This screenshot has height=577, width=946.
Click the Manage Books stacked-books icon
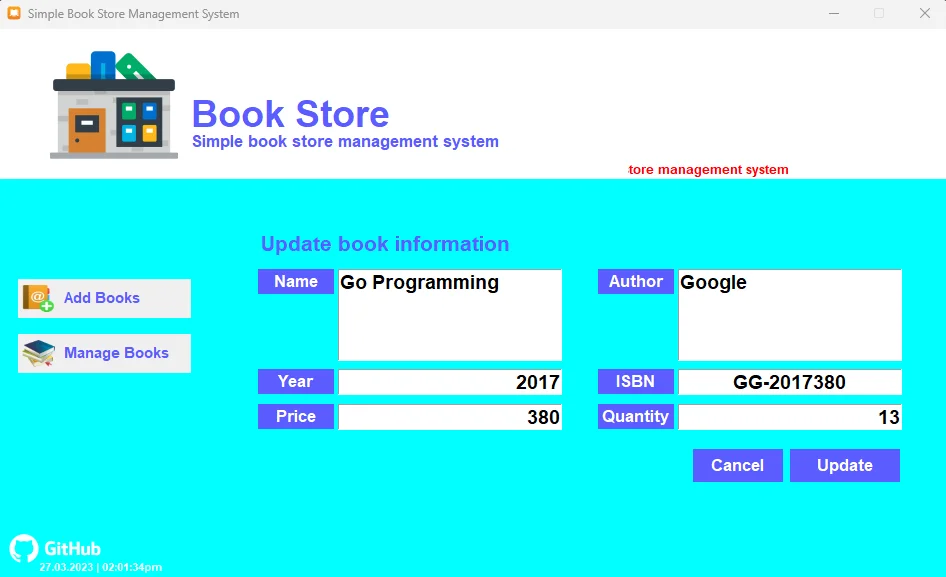click(x=39, y=353)
